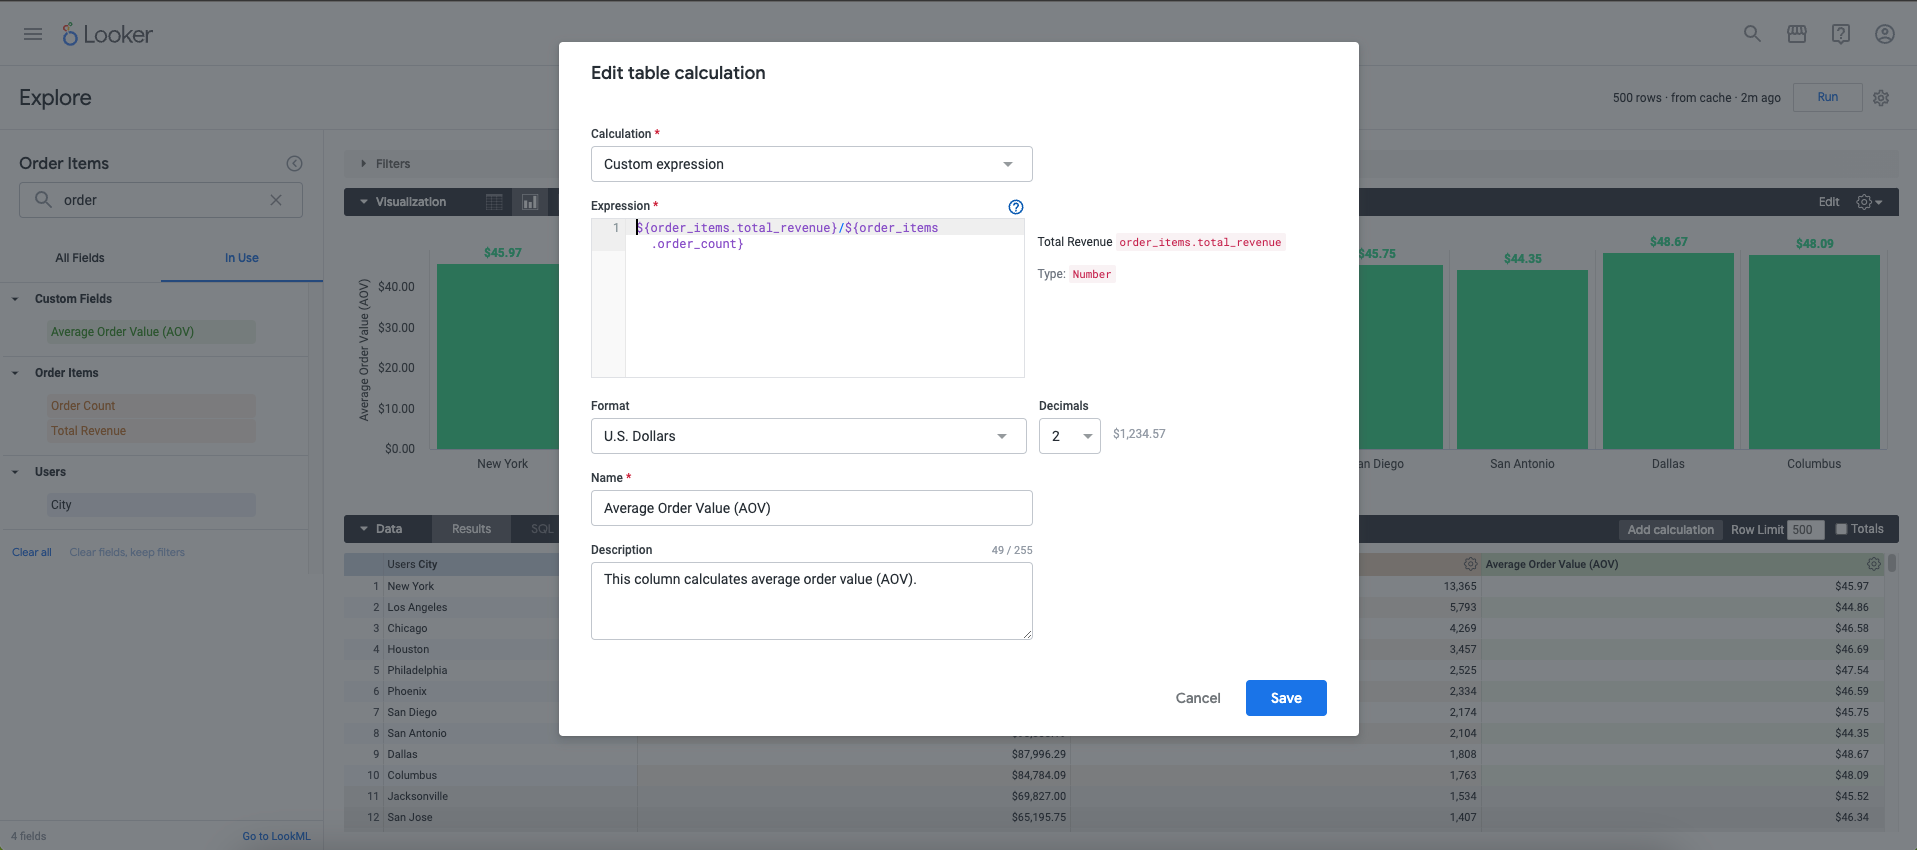Open the SQL tab
The width and height of the screenshot is (1917, 850).
tap(541, 529)
